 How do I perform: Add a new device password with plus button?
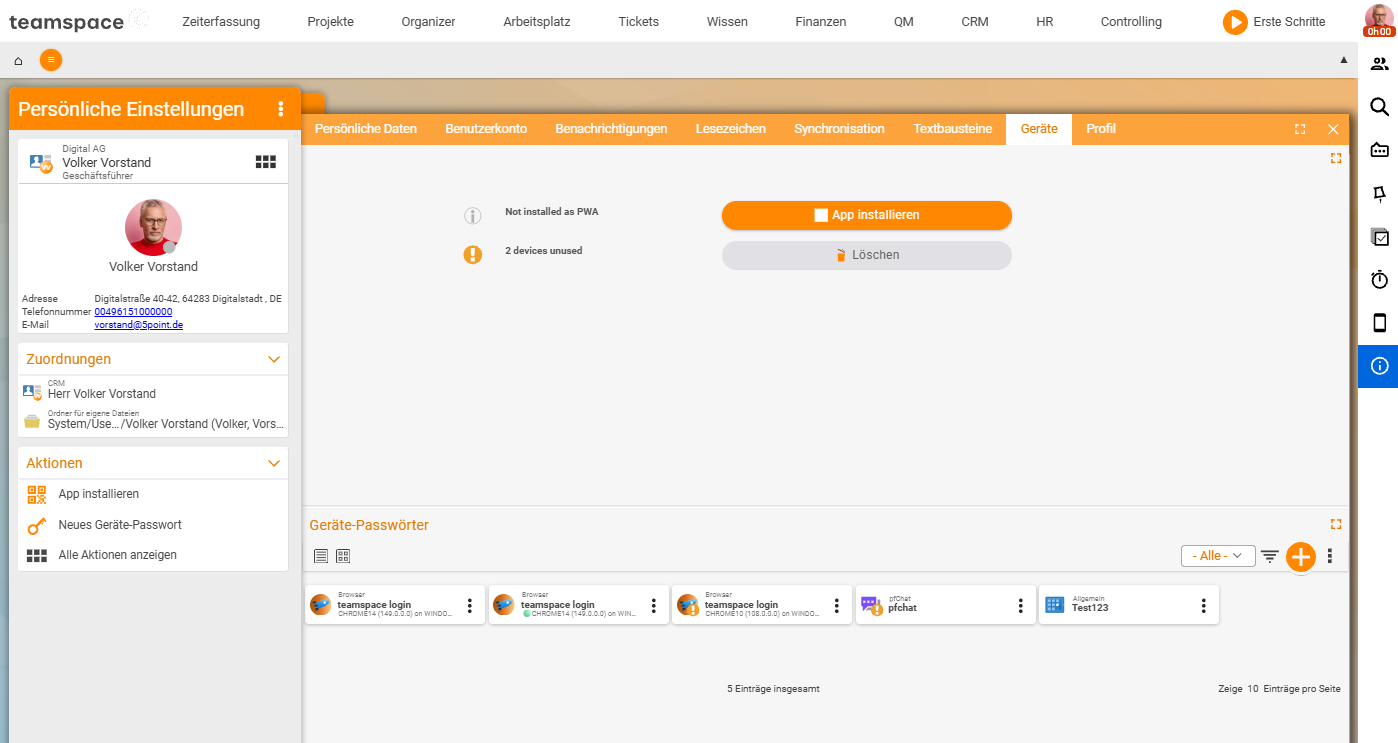1300,557
